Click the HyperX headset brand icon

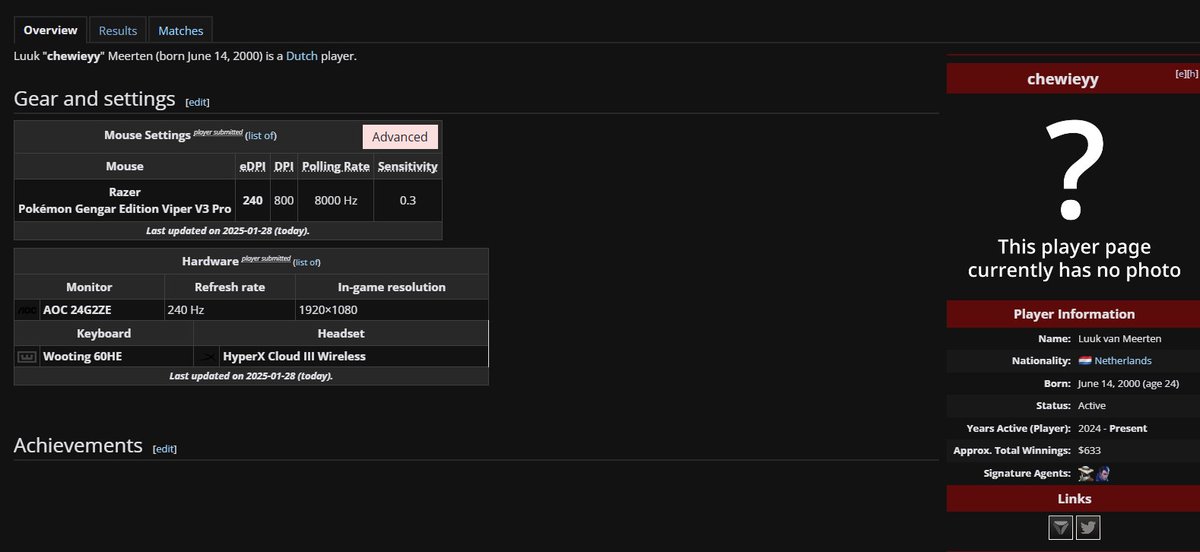click(x=207, y=356)
